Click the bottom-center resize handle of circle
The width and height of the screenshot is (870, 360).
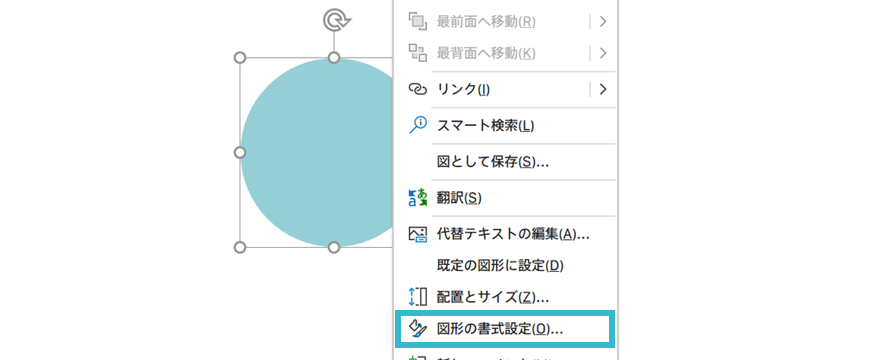333,247
